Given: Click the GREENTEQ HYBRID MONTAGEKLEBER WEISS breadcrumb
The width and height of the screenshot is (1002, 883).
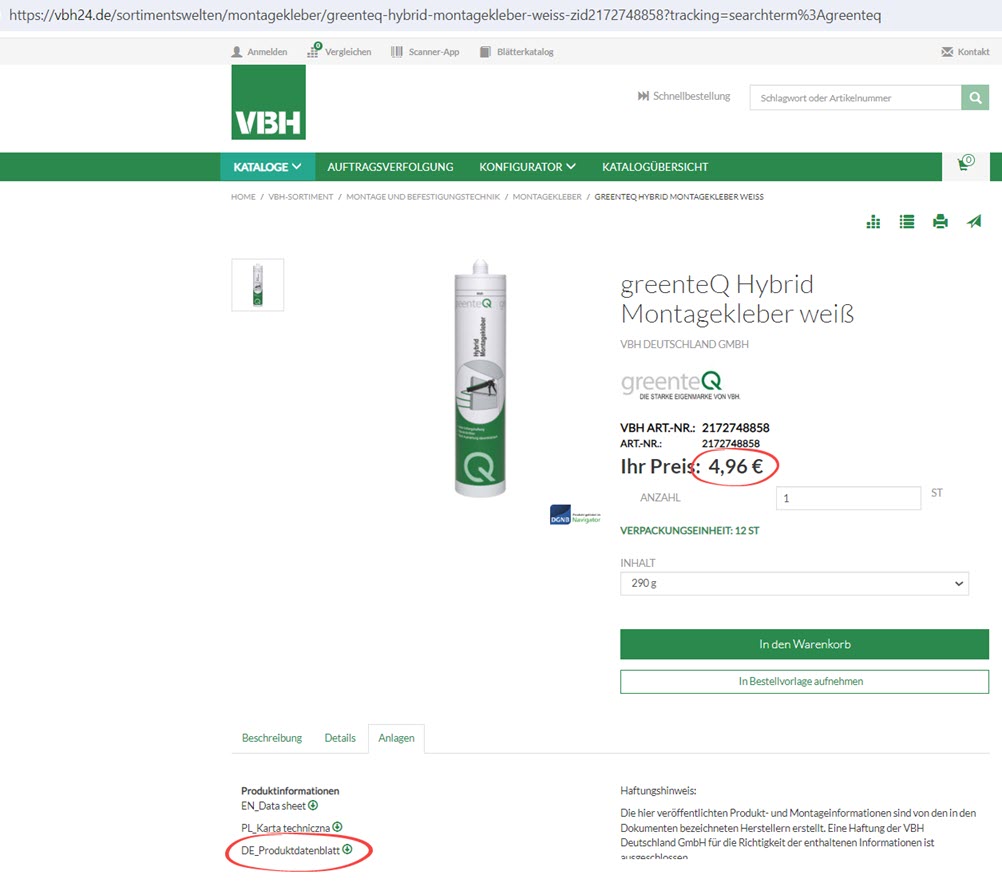Looking at the screenshot, I should click(679, 197).
